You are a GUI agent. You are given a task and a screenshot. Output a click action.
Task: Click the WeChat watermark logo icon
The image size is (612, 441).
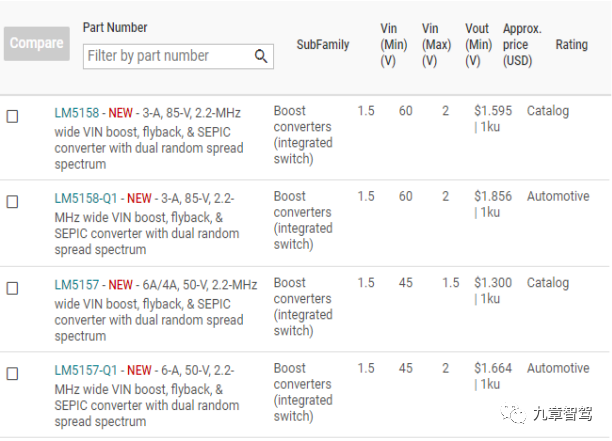(514, 414)
